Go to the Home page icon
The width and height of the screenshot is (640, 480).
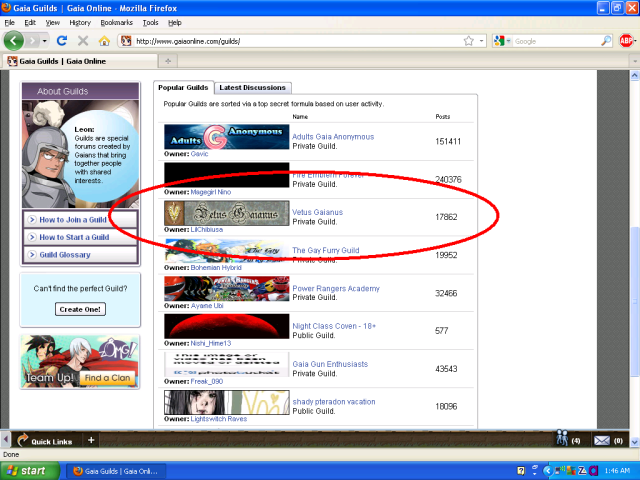click(104, 41)
